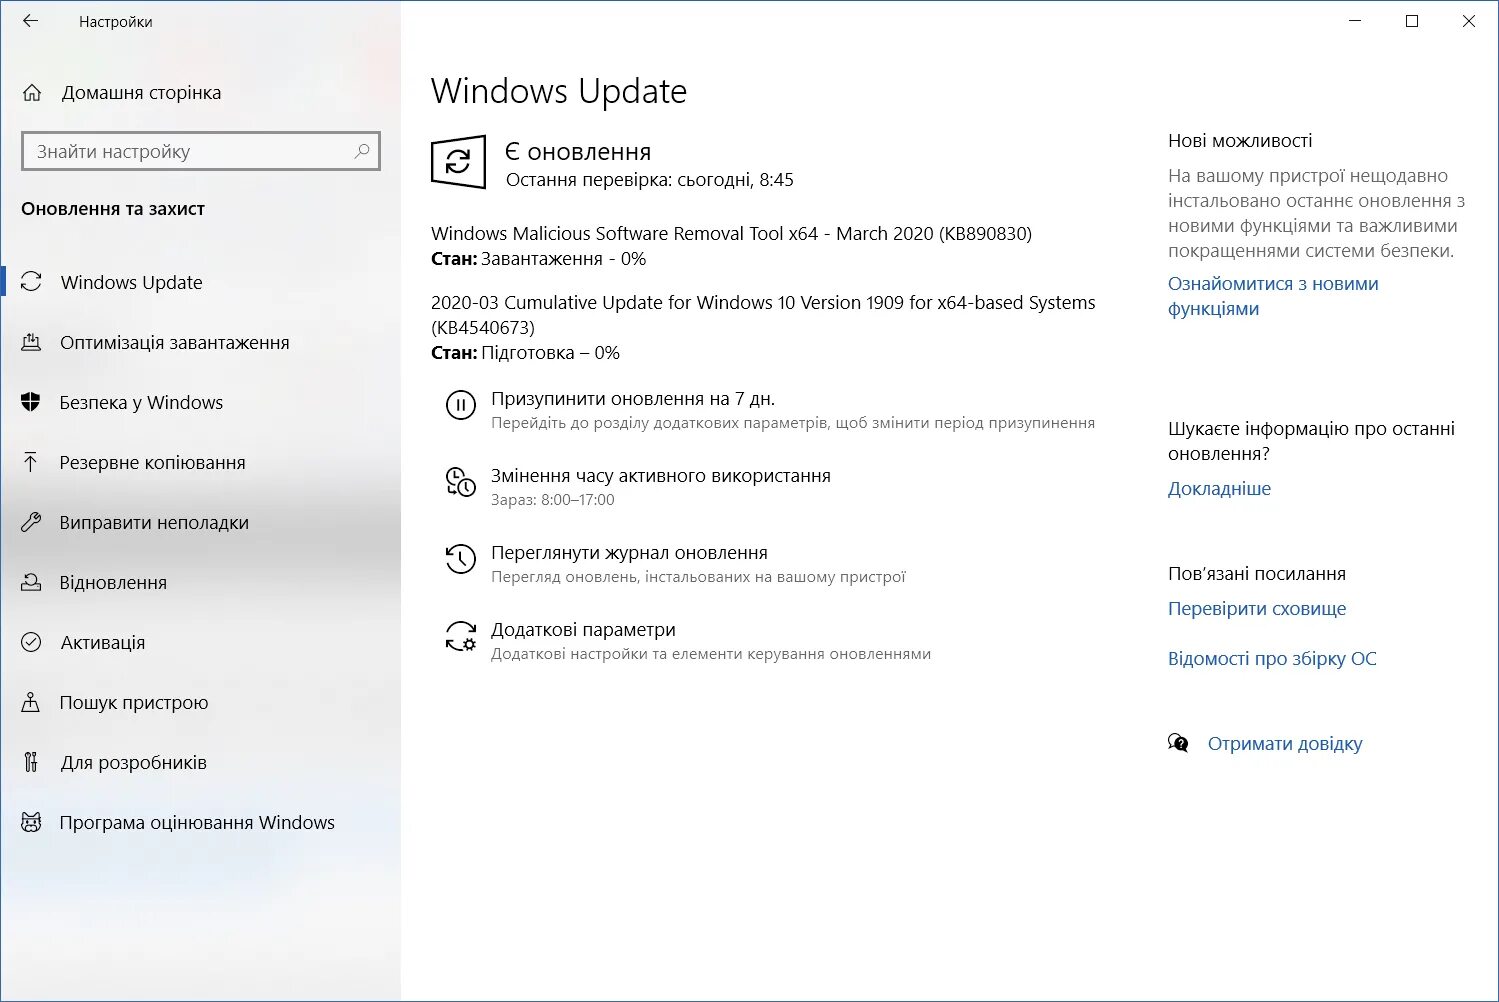Click the Докладніше link

(x=1219, y=488)
